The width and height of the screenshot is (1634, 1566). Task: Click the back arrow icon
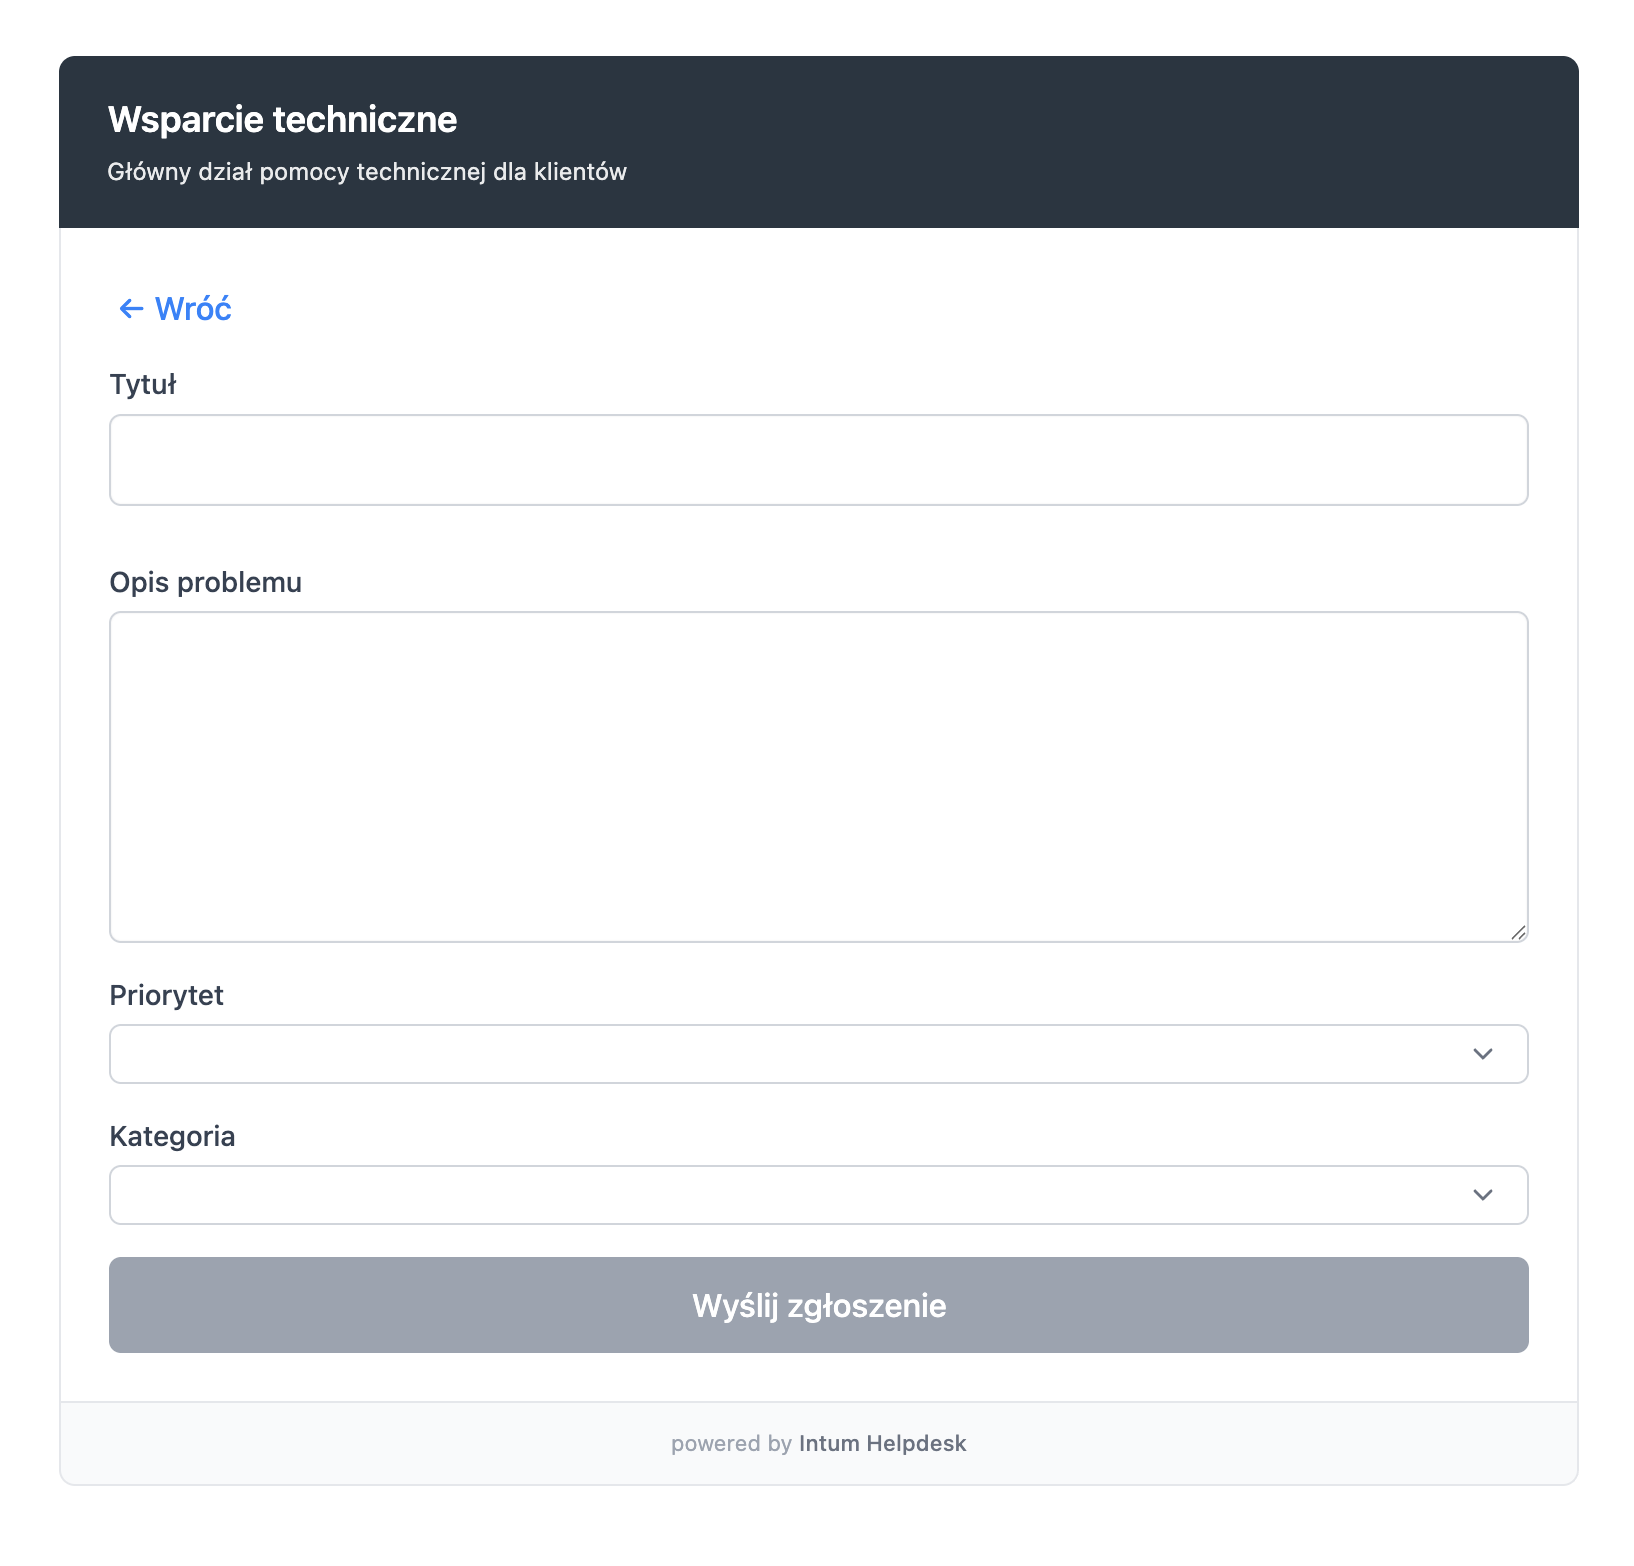[131, 309]
